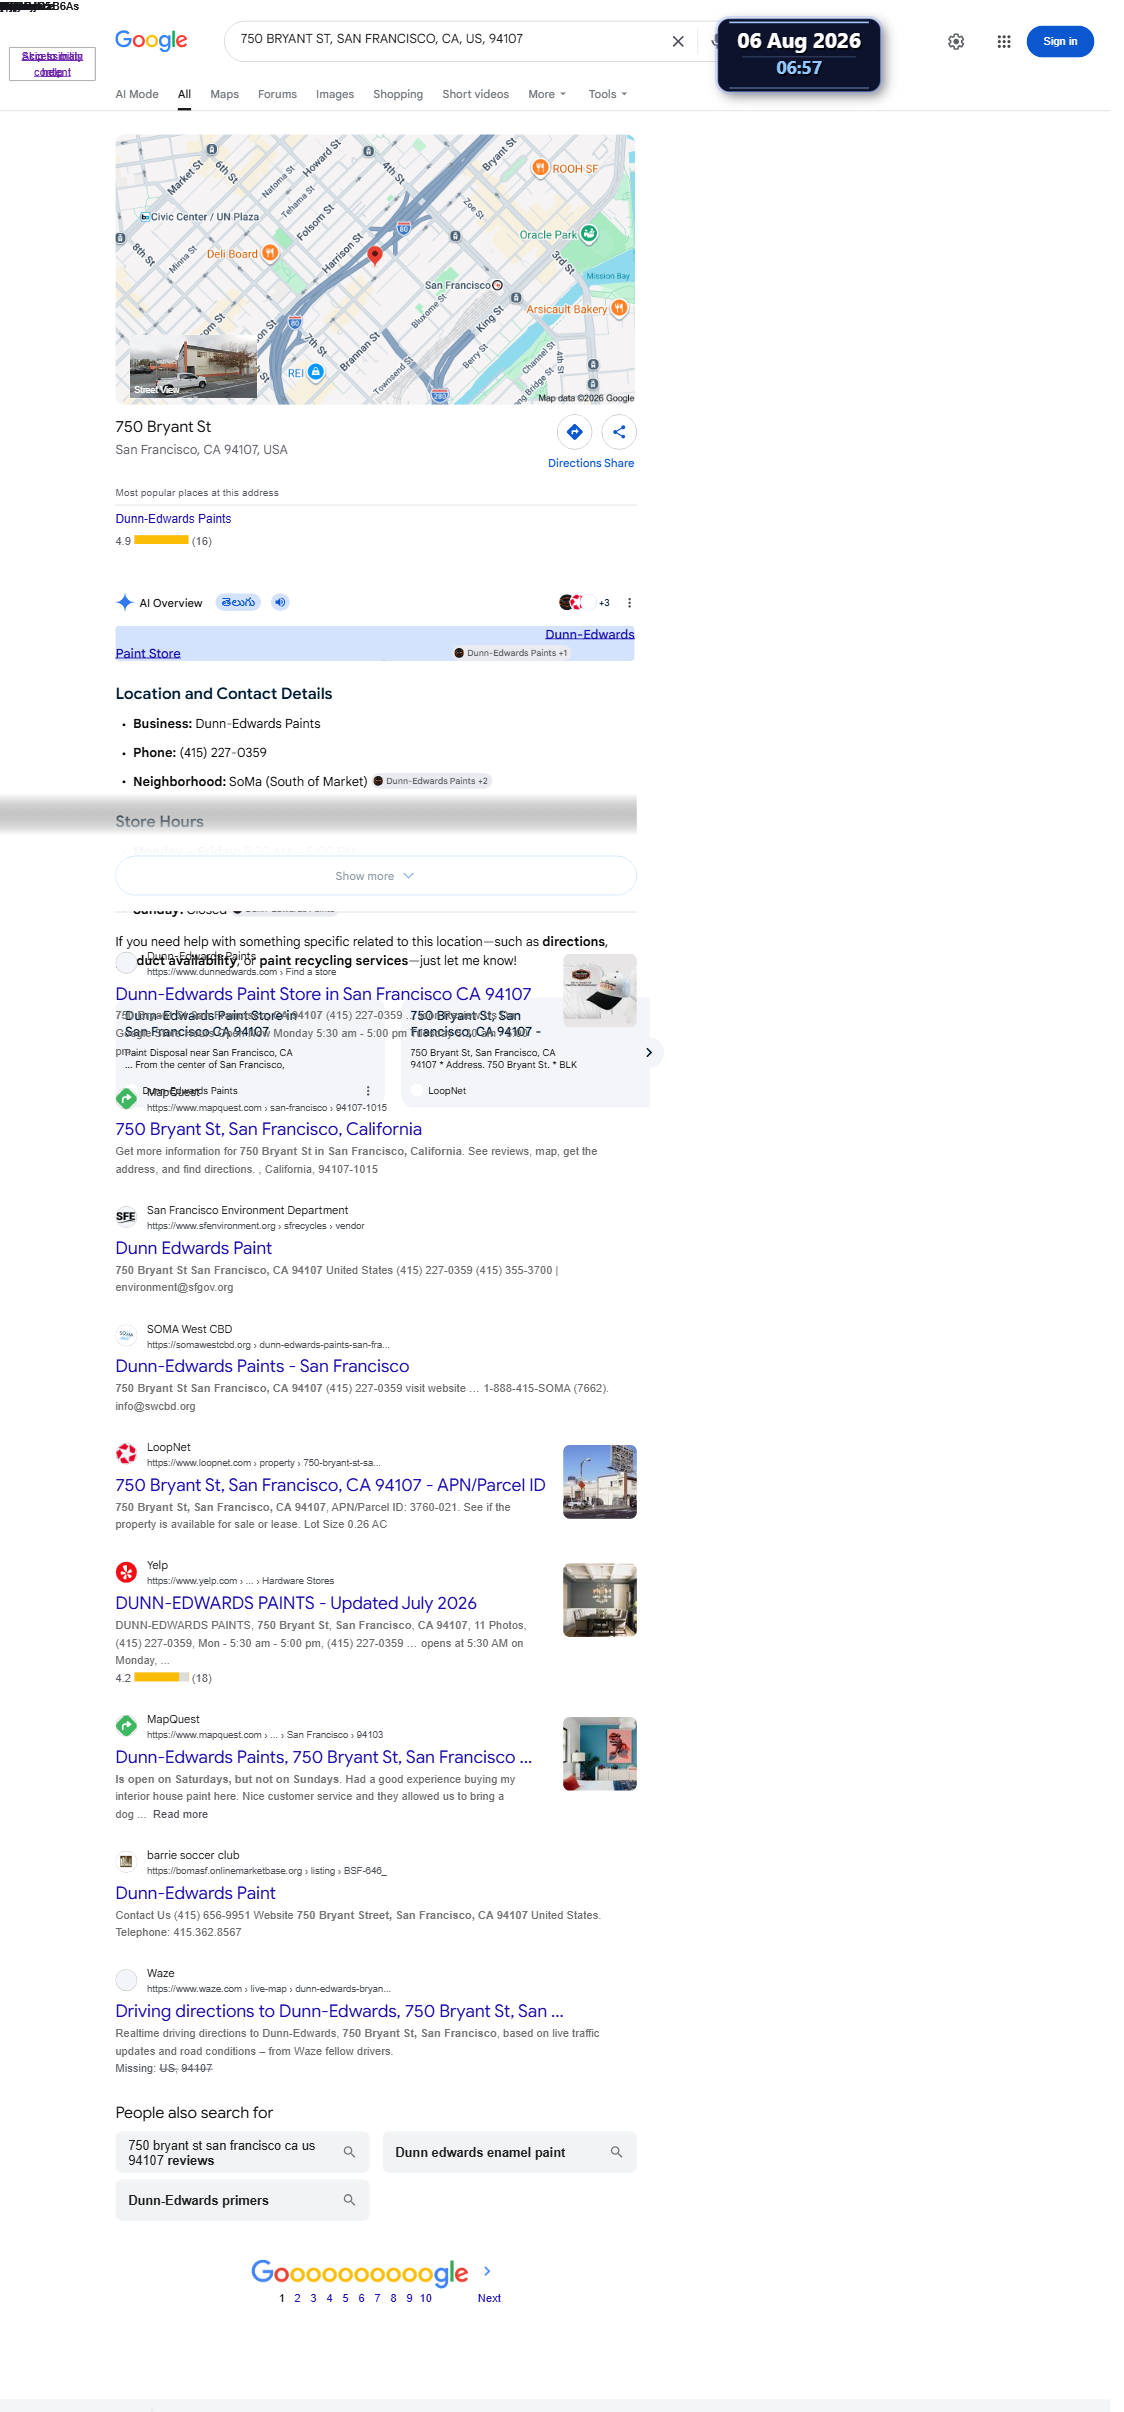
Task: Click the Paint Store link
Action: click(x=148, y=653)
